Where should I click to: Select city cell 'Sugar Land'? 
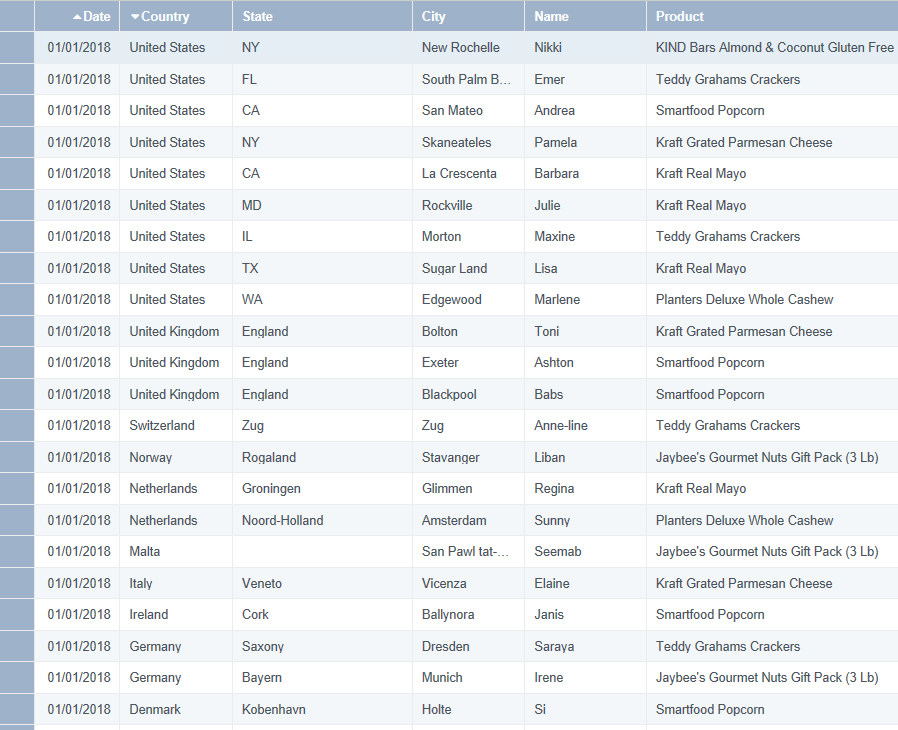468,268
